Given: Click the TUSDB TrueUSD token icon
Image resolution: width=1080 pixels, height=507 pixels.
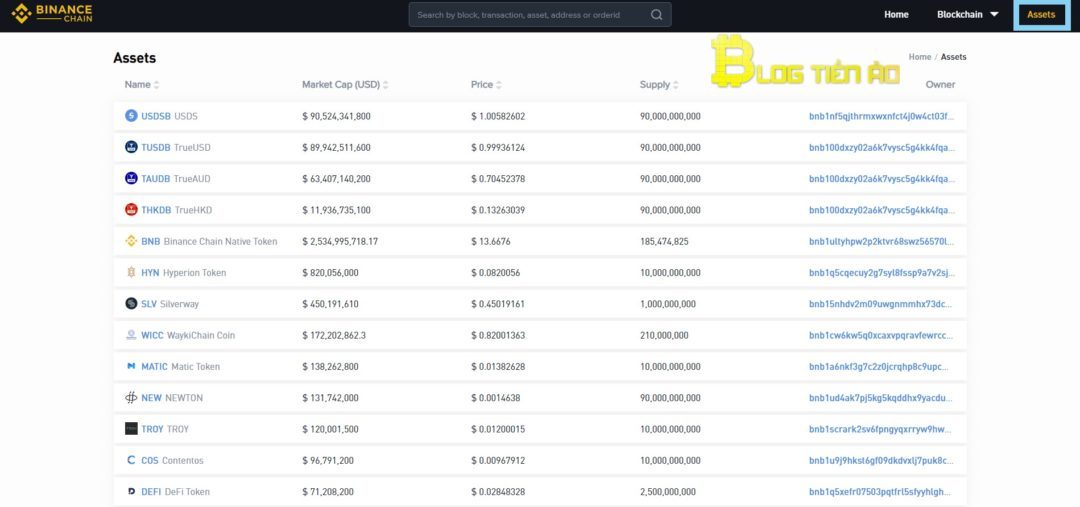Looking at the screenshot, I should click(131, 147).
